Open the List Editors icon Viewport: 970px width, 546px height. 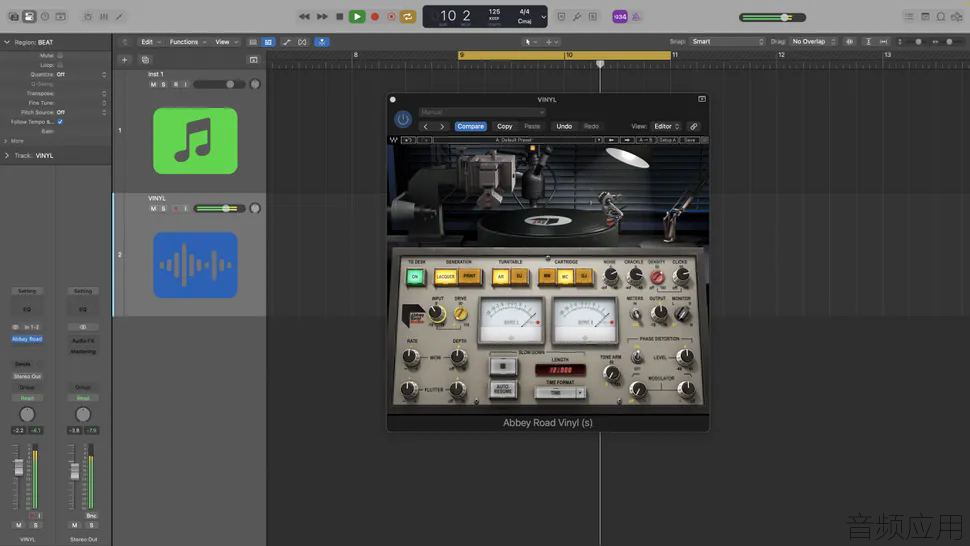(x=909, y=17)
